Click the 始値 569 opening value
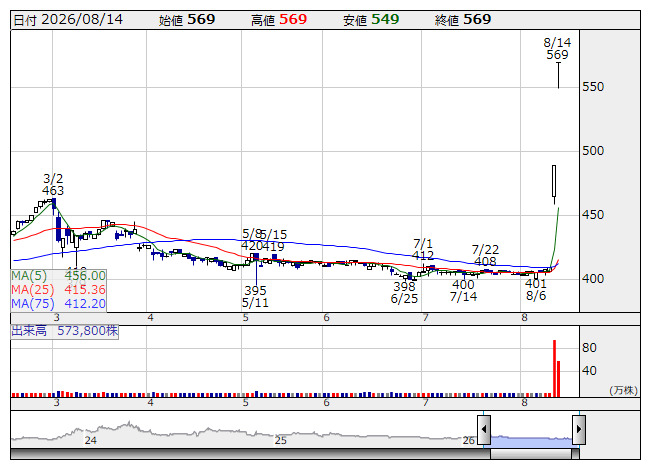Screen dimensions: 653x470 coord(187,20)
